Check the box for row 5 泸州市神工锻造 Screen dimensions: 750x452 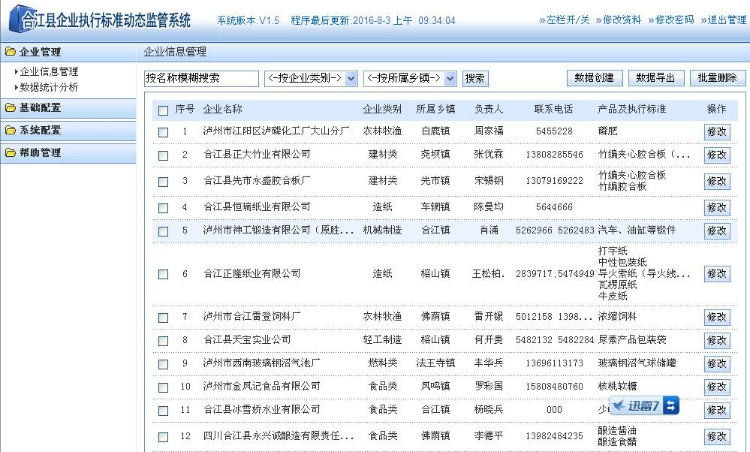tap(163, 232)
